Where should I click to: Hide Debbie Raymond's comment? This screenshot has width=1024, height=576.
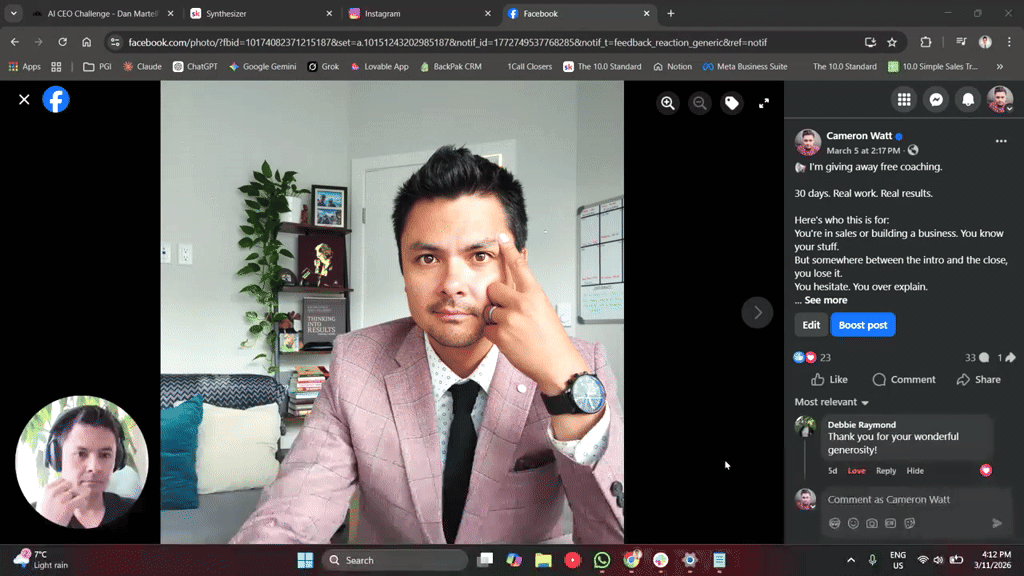point(915,471)
